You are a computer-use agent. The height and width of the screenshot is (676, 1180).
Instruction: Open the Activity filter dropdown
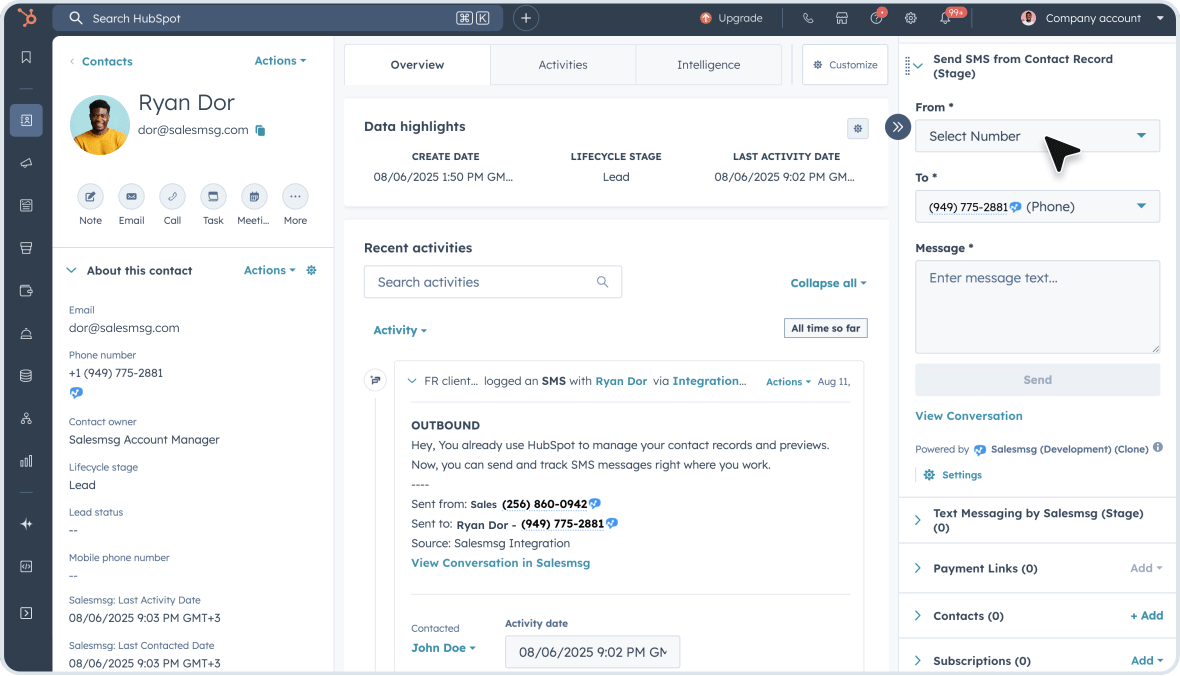[x=400, y=330]
